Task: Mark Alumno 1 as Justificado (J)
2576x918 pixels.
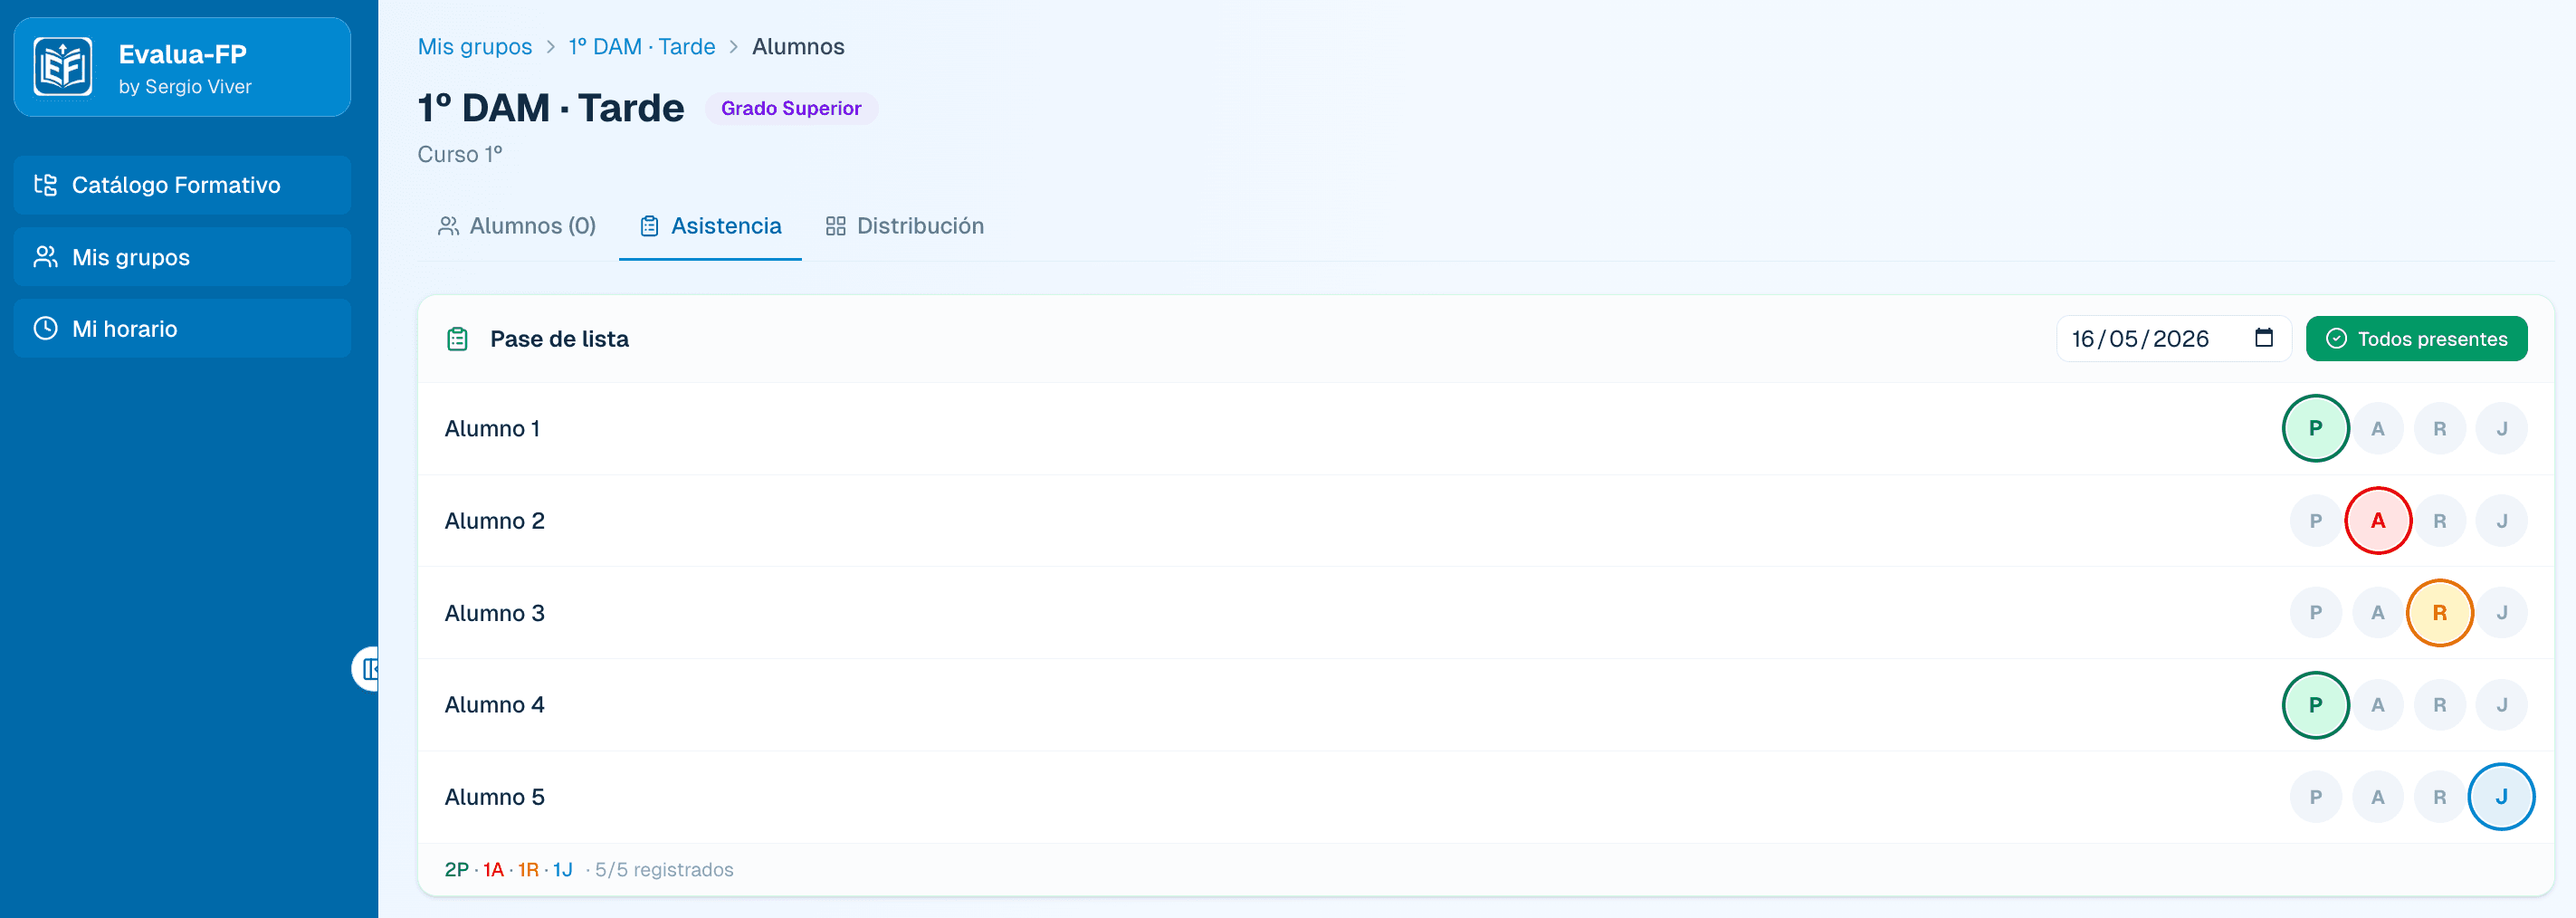Action: 2501,429
